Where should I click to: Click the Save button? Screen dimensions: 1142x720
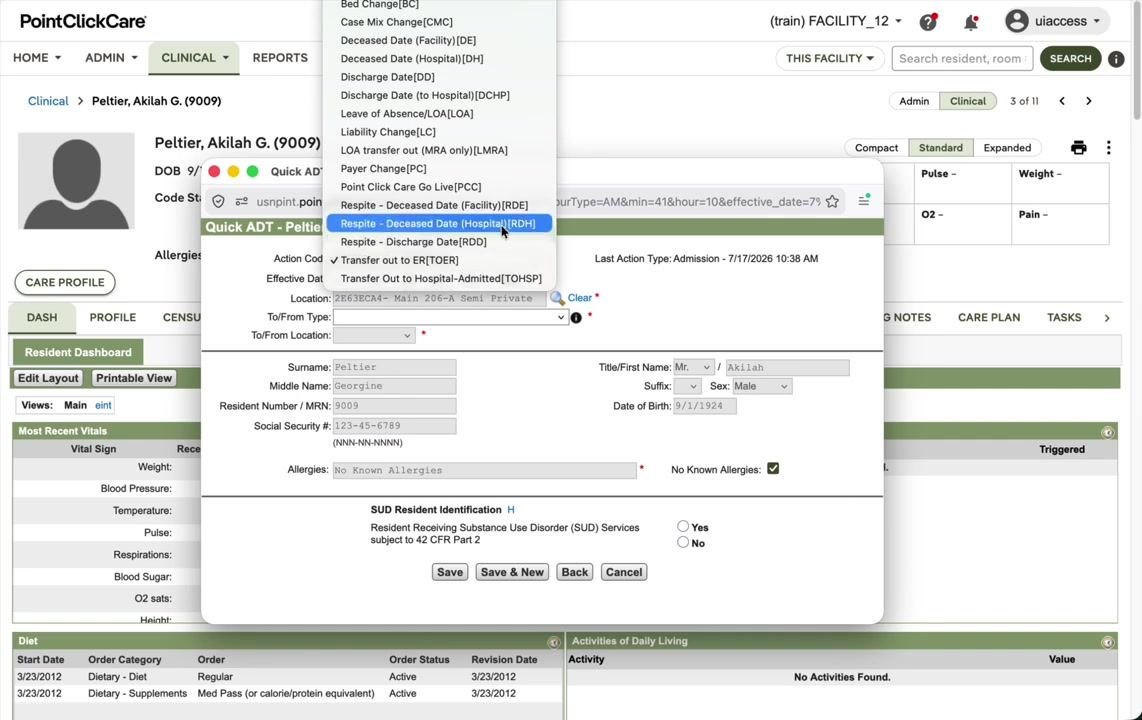449,572
